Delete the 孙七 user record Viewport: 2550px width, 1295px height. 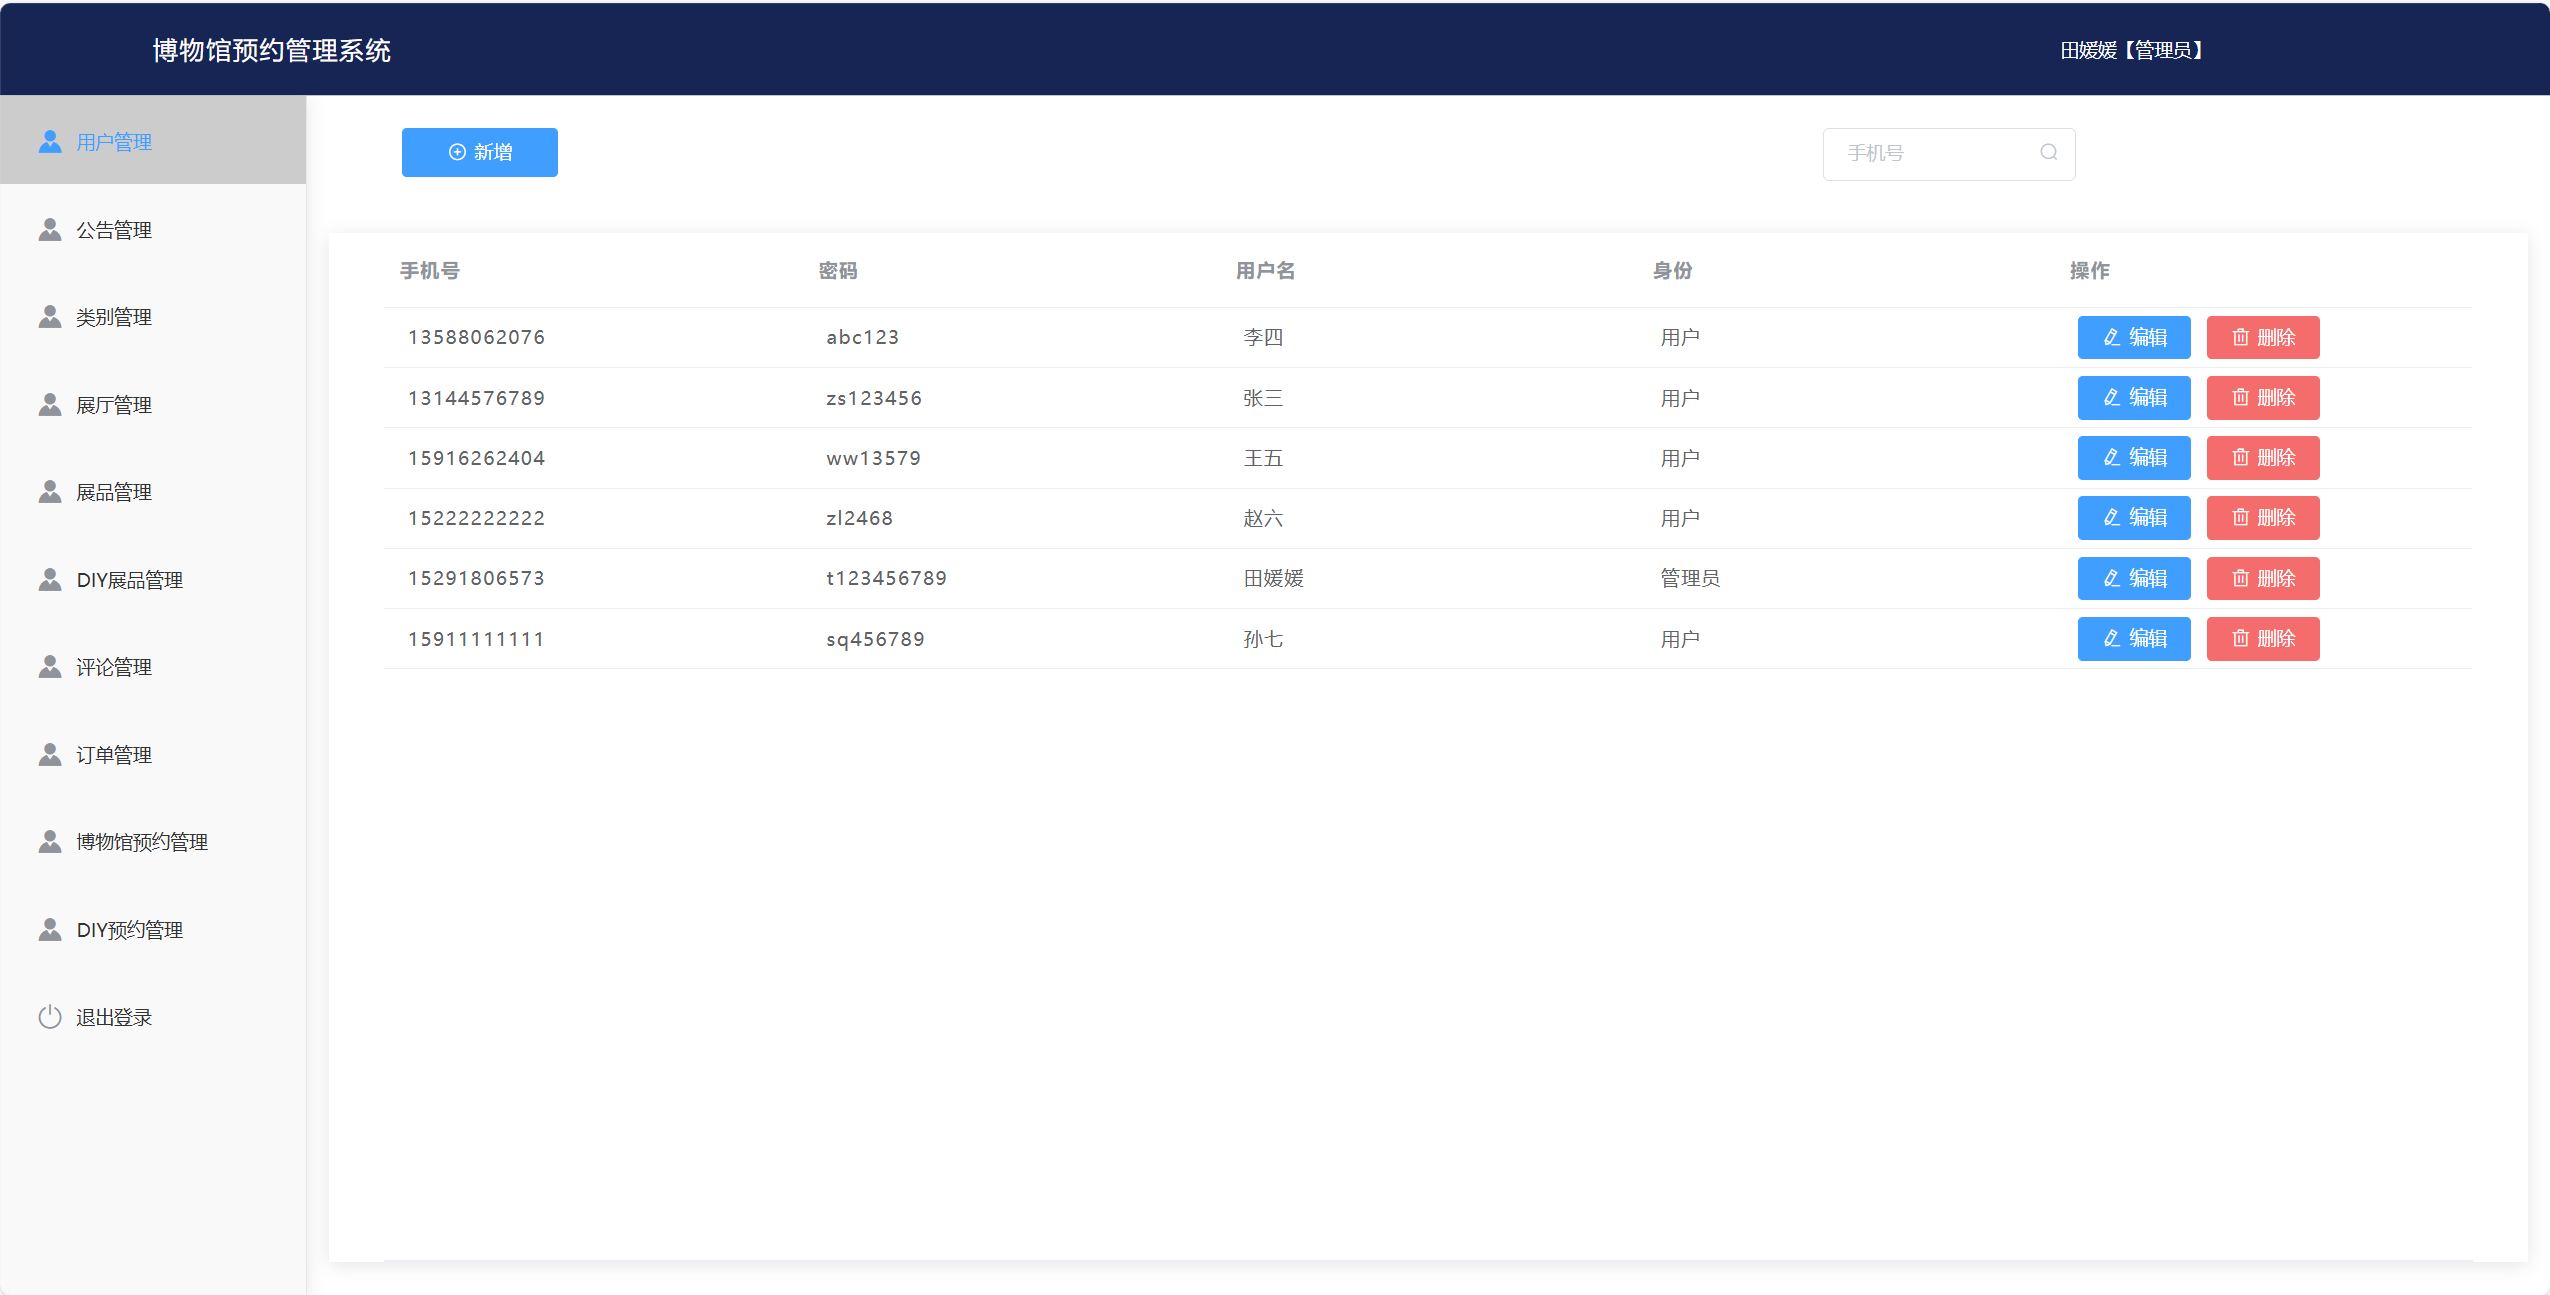pos(2262,639)
